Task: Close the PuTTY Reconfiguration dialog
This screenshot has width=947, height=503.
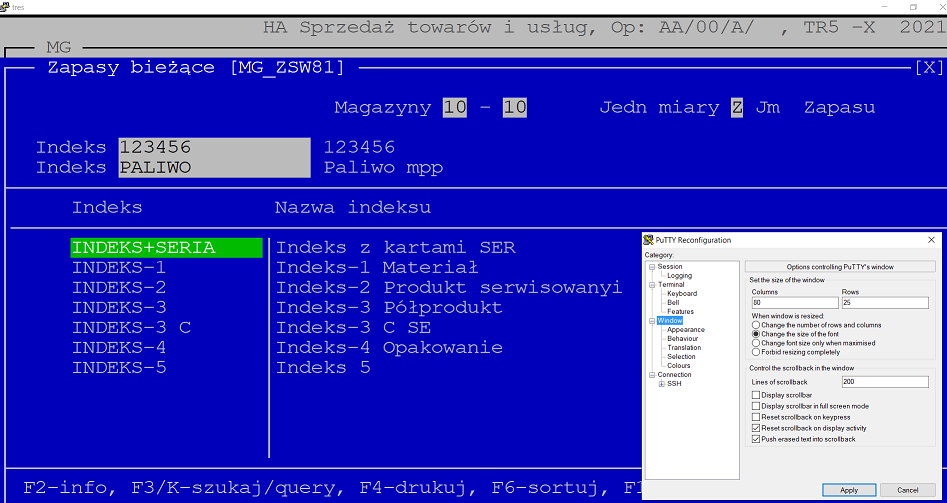Action: click(x=931, y=240)
